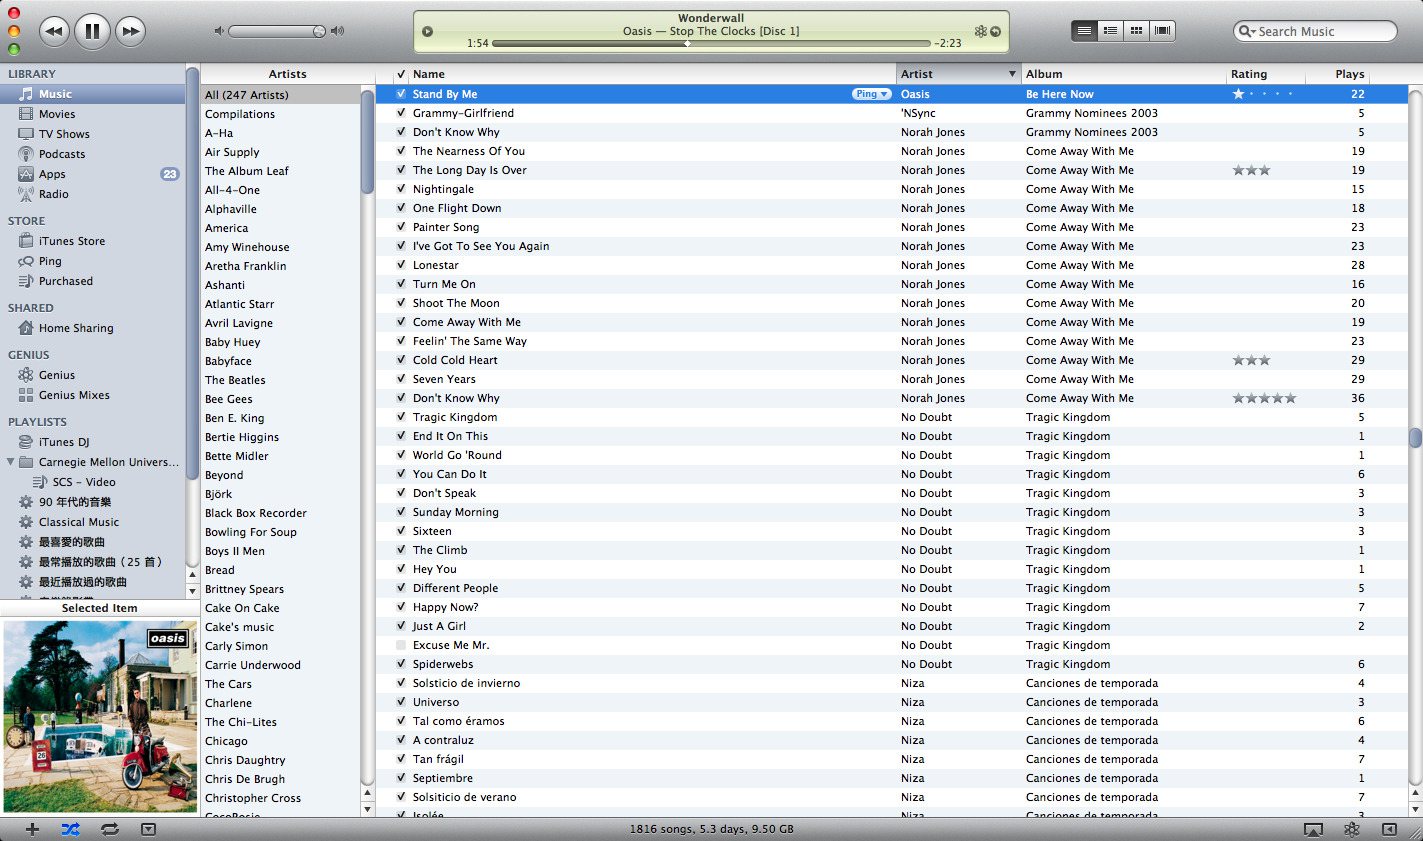Switch to grid view
The height and width of the screenshot is (841, 1423).
[1136, 31]
